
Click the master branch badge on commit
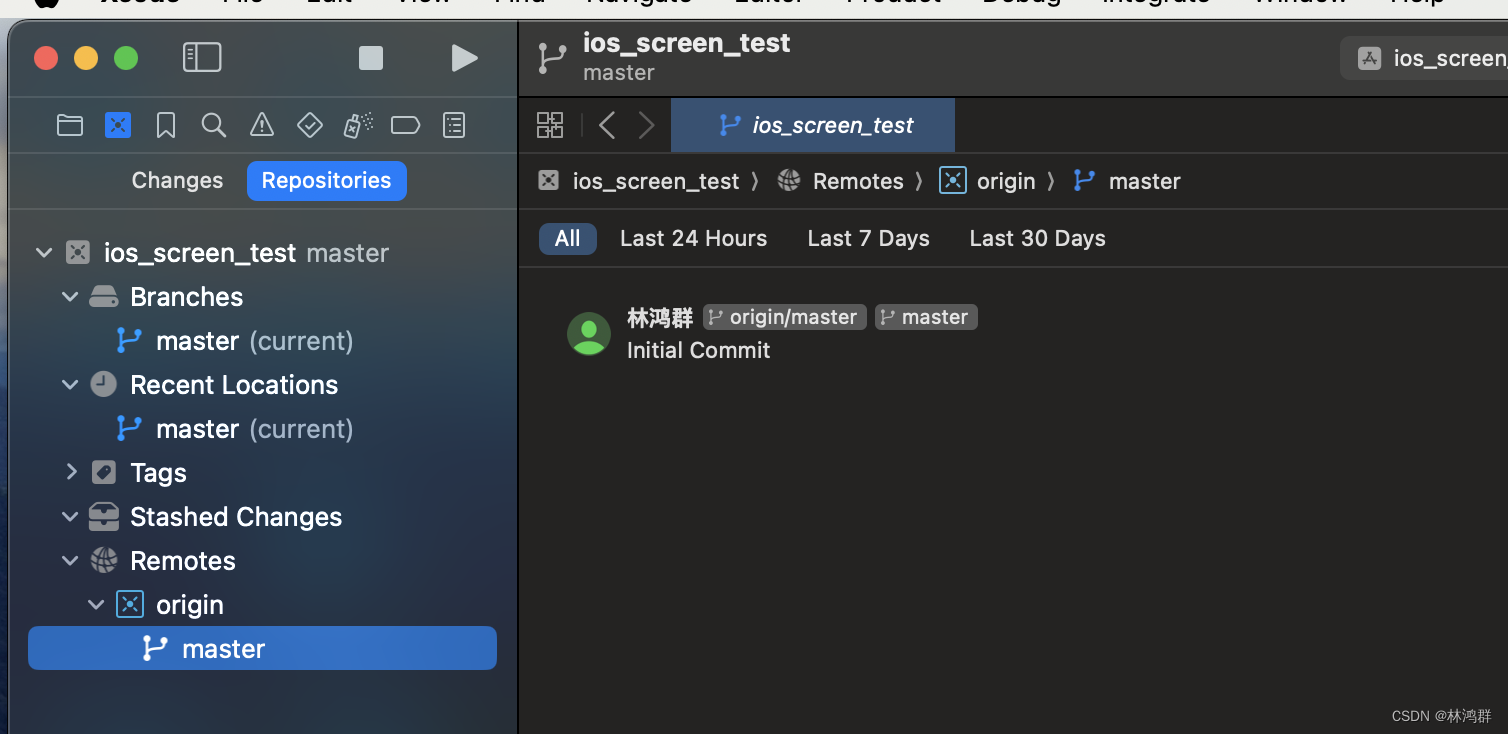[926, 317]
